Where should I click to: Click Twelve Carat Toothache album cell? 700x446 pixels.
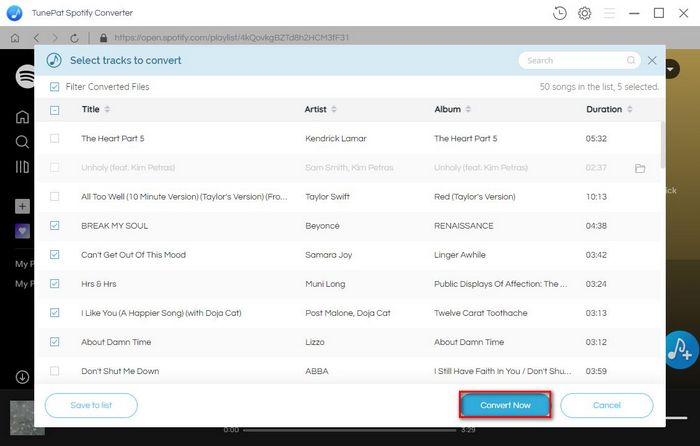pyautogui.click(x=480, y=313)
